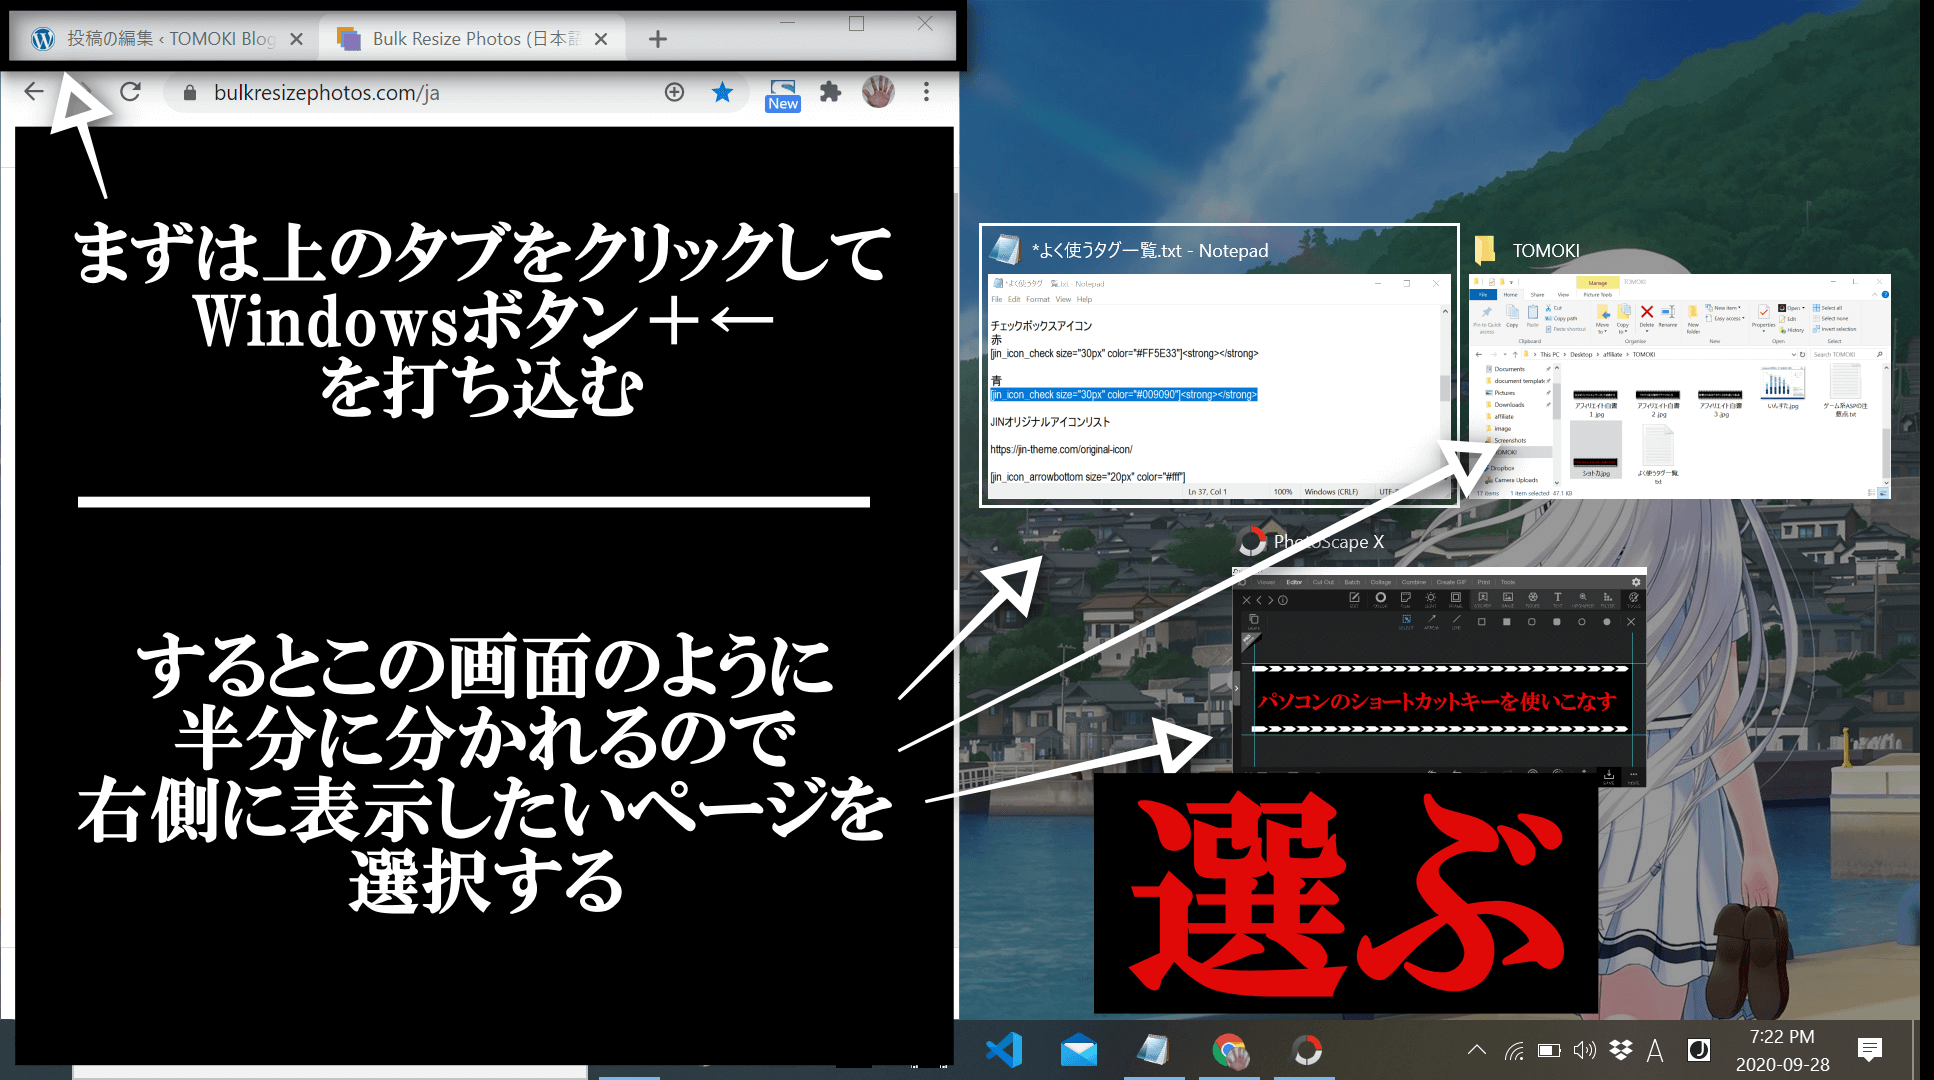Image resolution: width=1934 pixels, height=1080 pixels.
Task: Open Chrome from the taskbar
Action: click(x=1230, y=1050)
